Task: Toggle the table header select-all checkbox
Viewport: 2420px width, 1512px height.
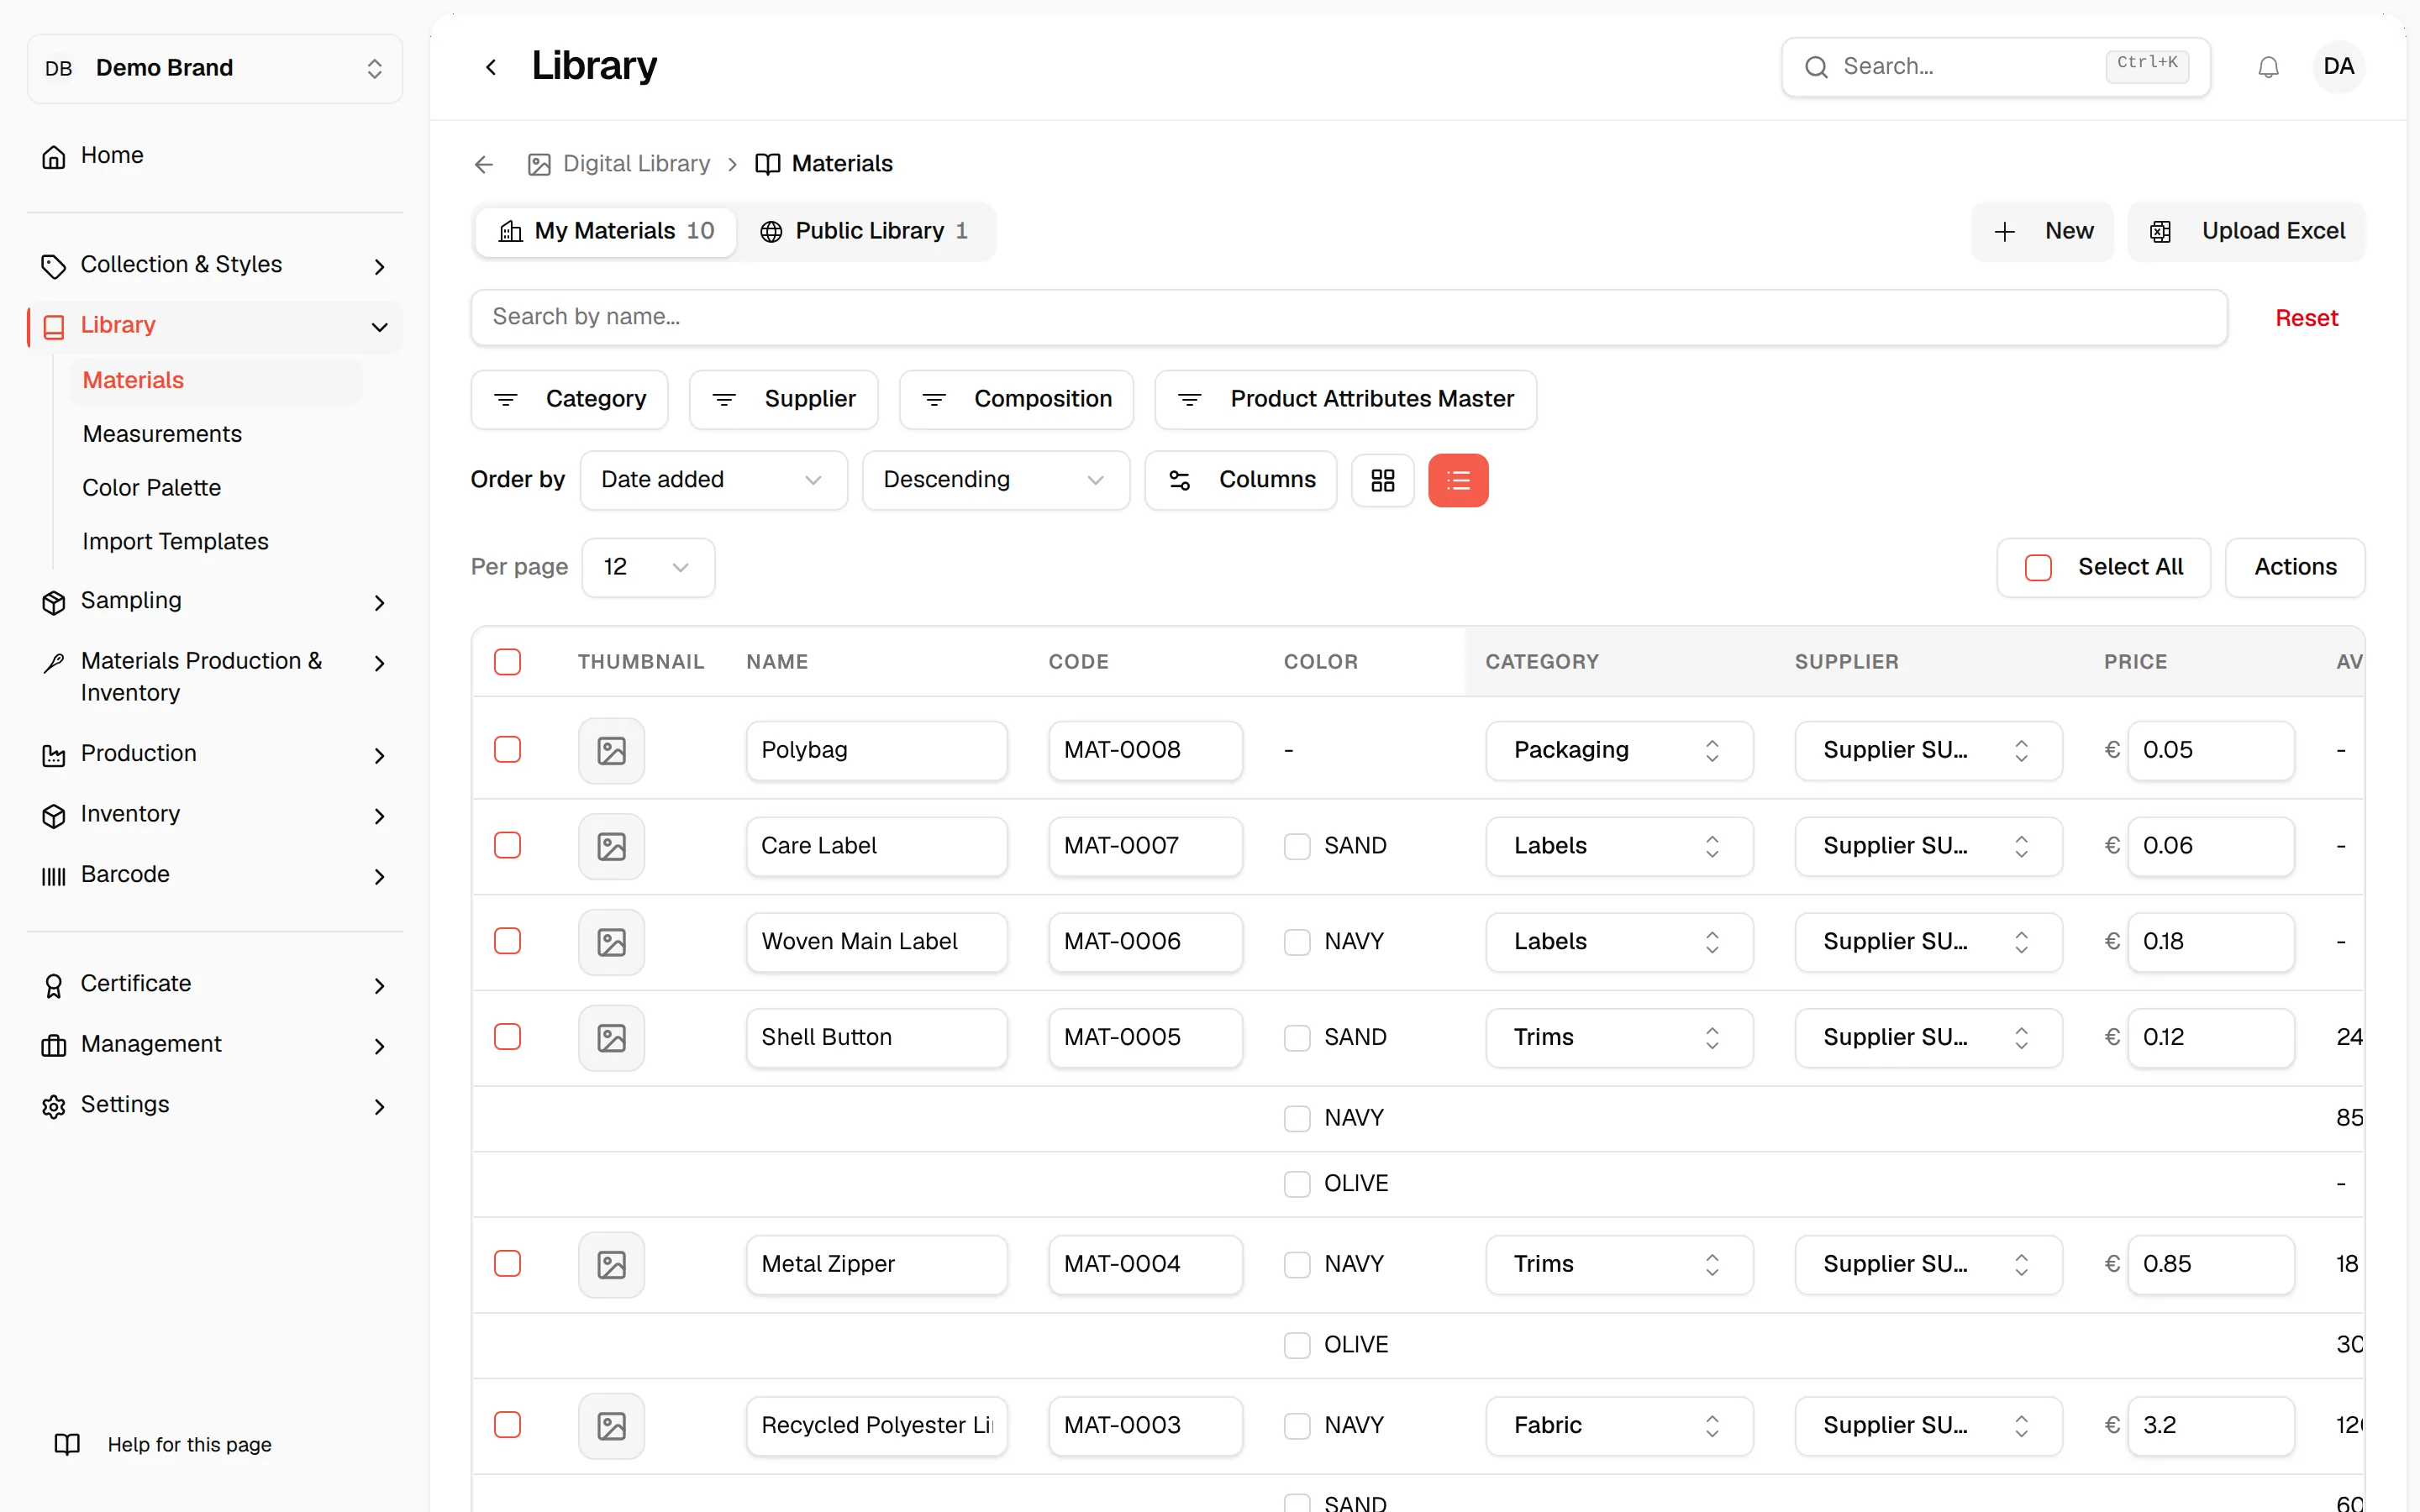Action: tap(507, 662)
